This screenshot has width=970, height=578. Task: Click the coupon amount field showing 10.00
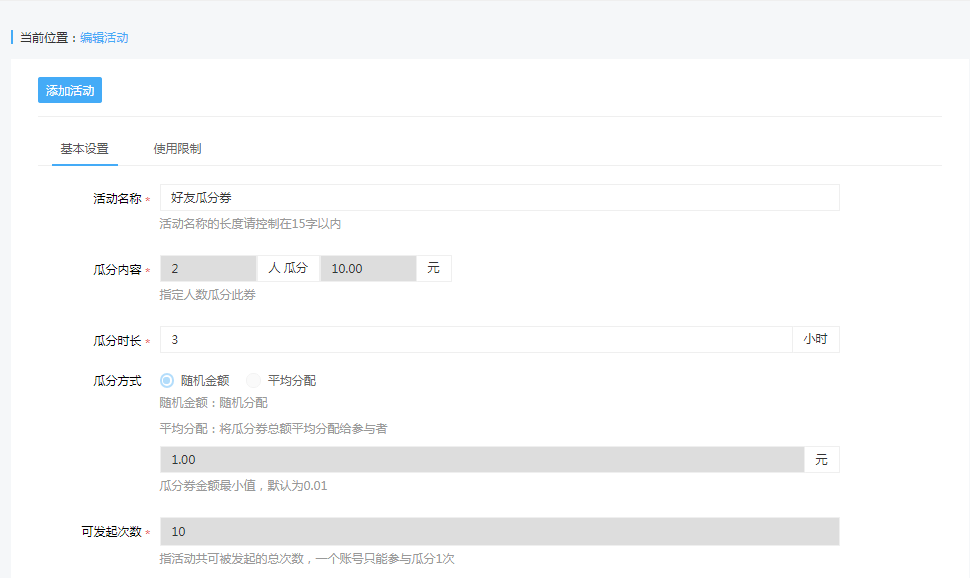pos(368,269)
